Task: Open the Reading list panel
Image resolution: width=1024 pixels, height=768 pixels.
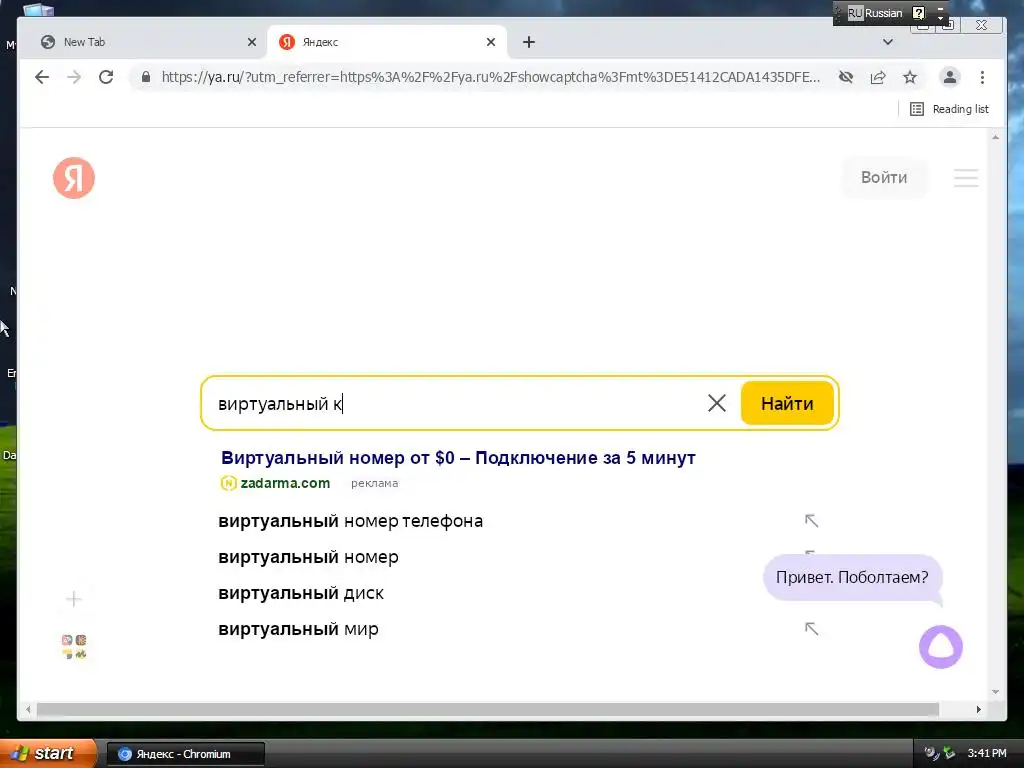Action: (949, 109)
